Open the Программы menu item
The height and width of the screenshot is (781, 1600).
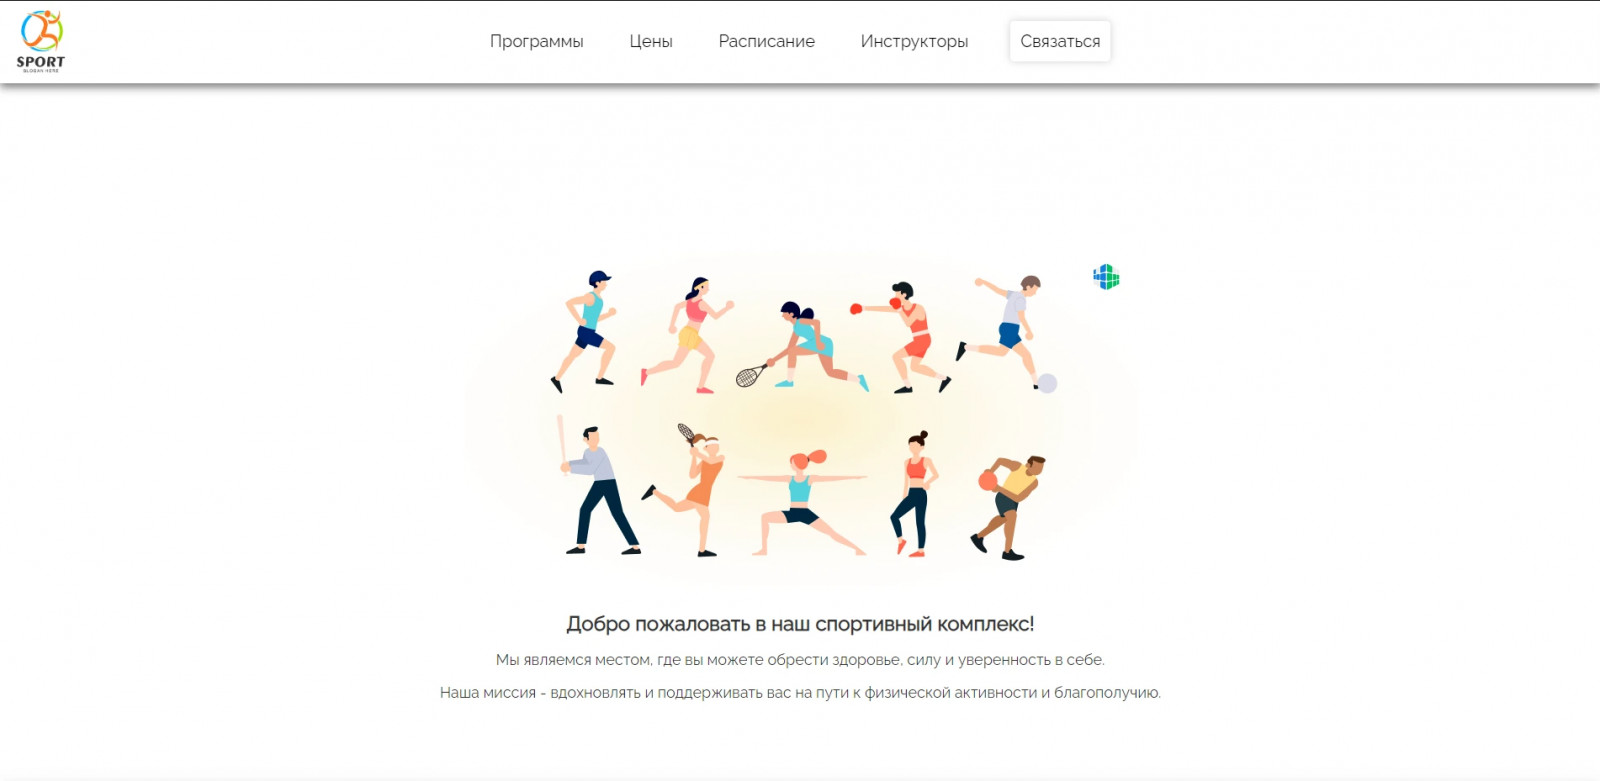(536, 41)
